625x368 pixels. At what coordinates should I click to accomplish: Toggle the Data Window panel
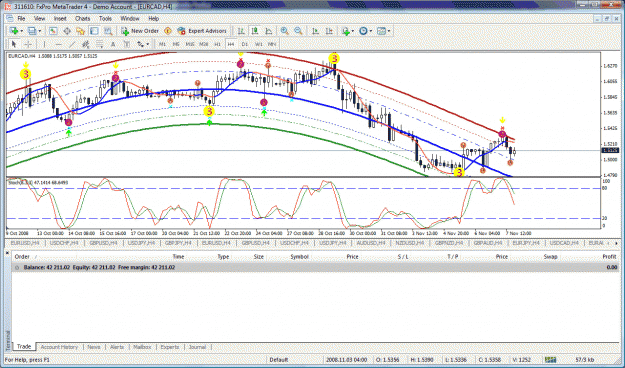[x=67, y=31]
